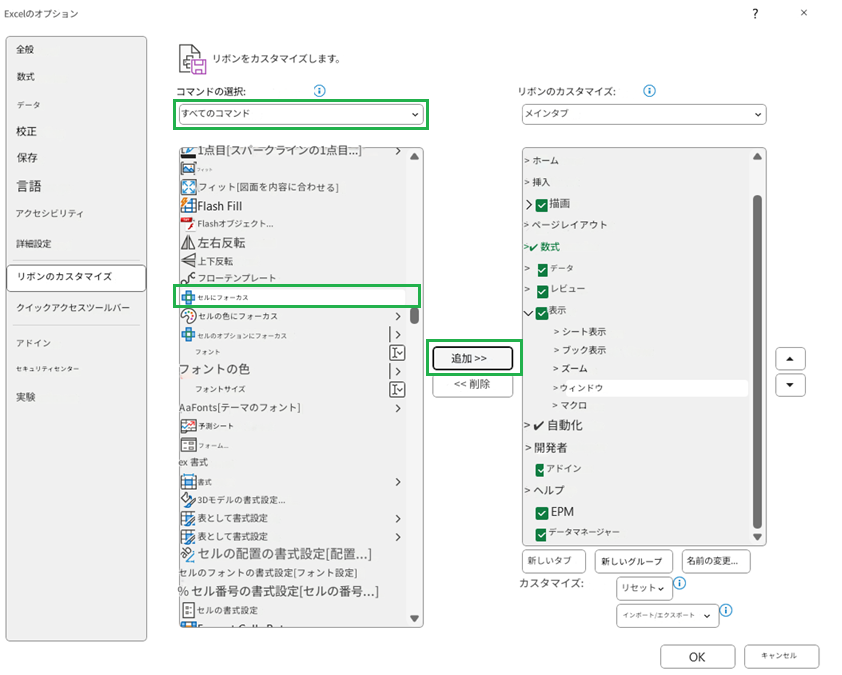Click the command list scroll-down arrow
The height and width of the screenshot is (675, 842).
click(x=414, y=618)
